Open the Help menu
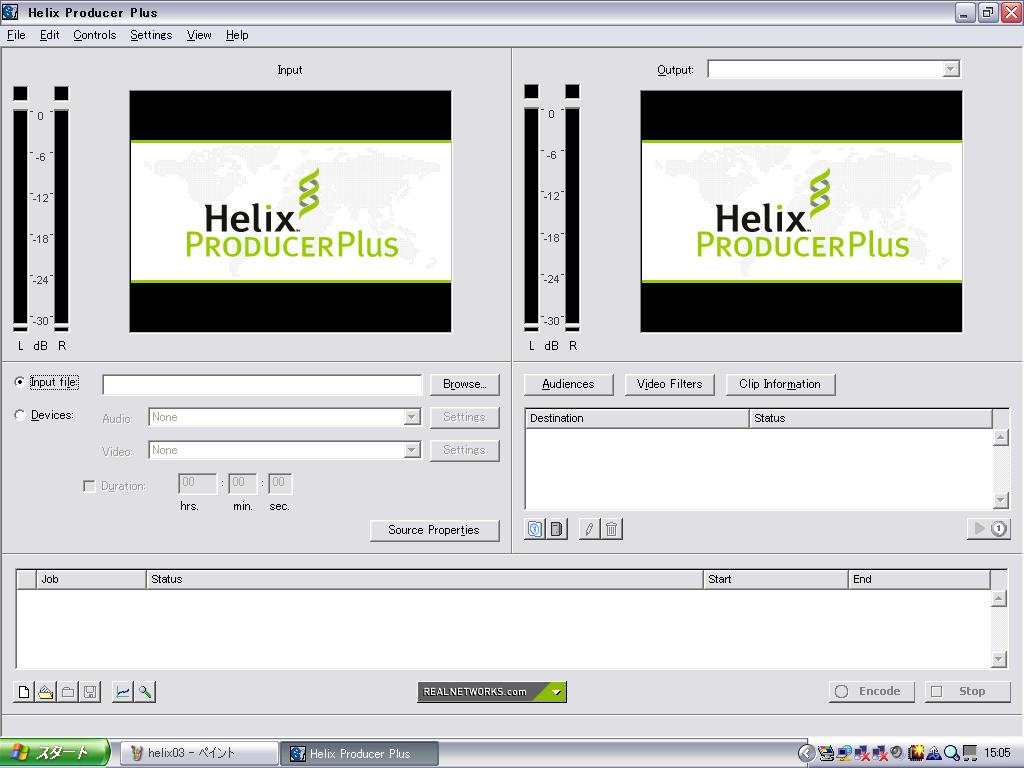1024x768 pixels. pyautogui.click(x=237, y=35)
